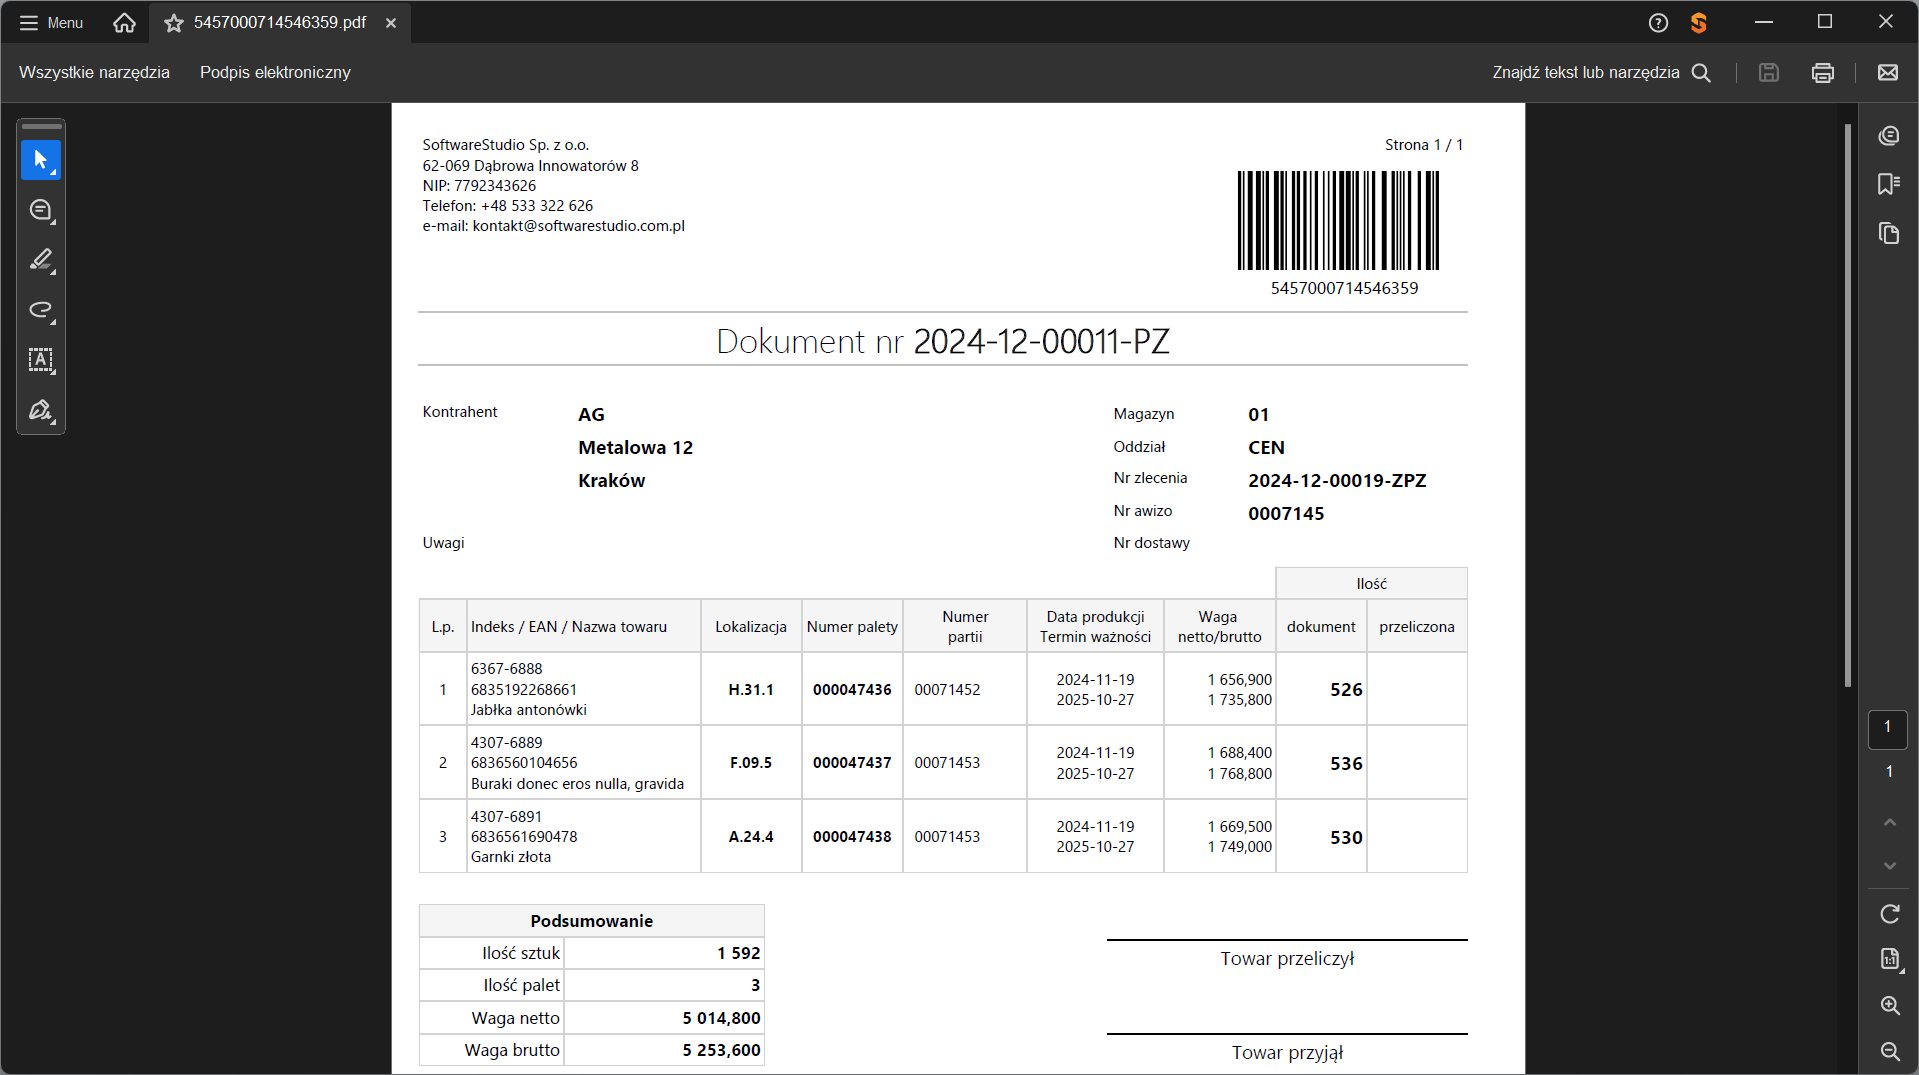The image size is (1919, 1075).
Task: Click the barcode number 5457000714546359
Action: coord(1344,288)
